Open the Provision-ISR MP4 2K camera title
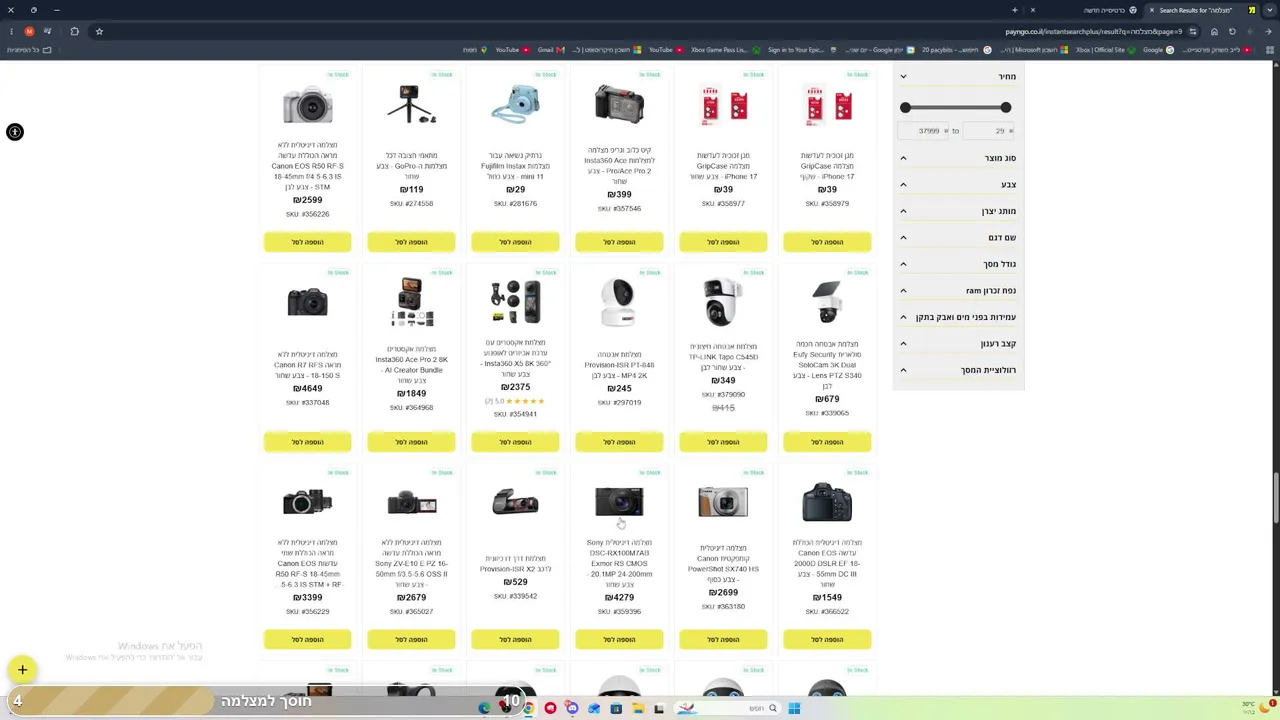1280x720 pixels. pos(619,365)
